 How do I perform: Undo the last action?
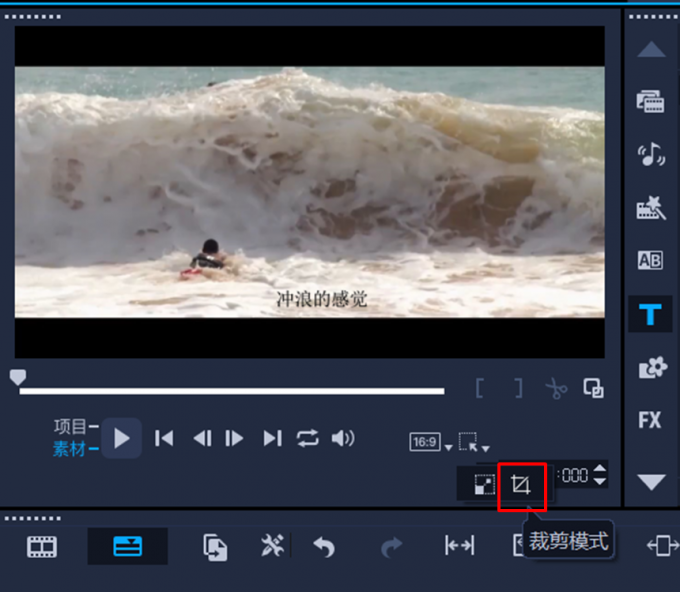[324, 547]
